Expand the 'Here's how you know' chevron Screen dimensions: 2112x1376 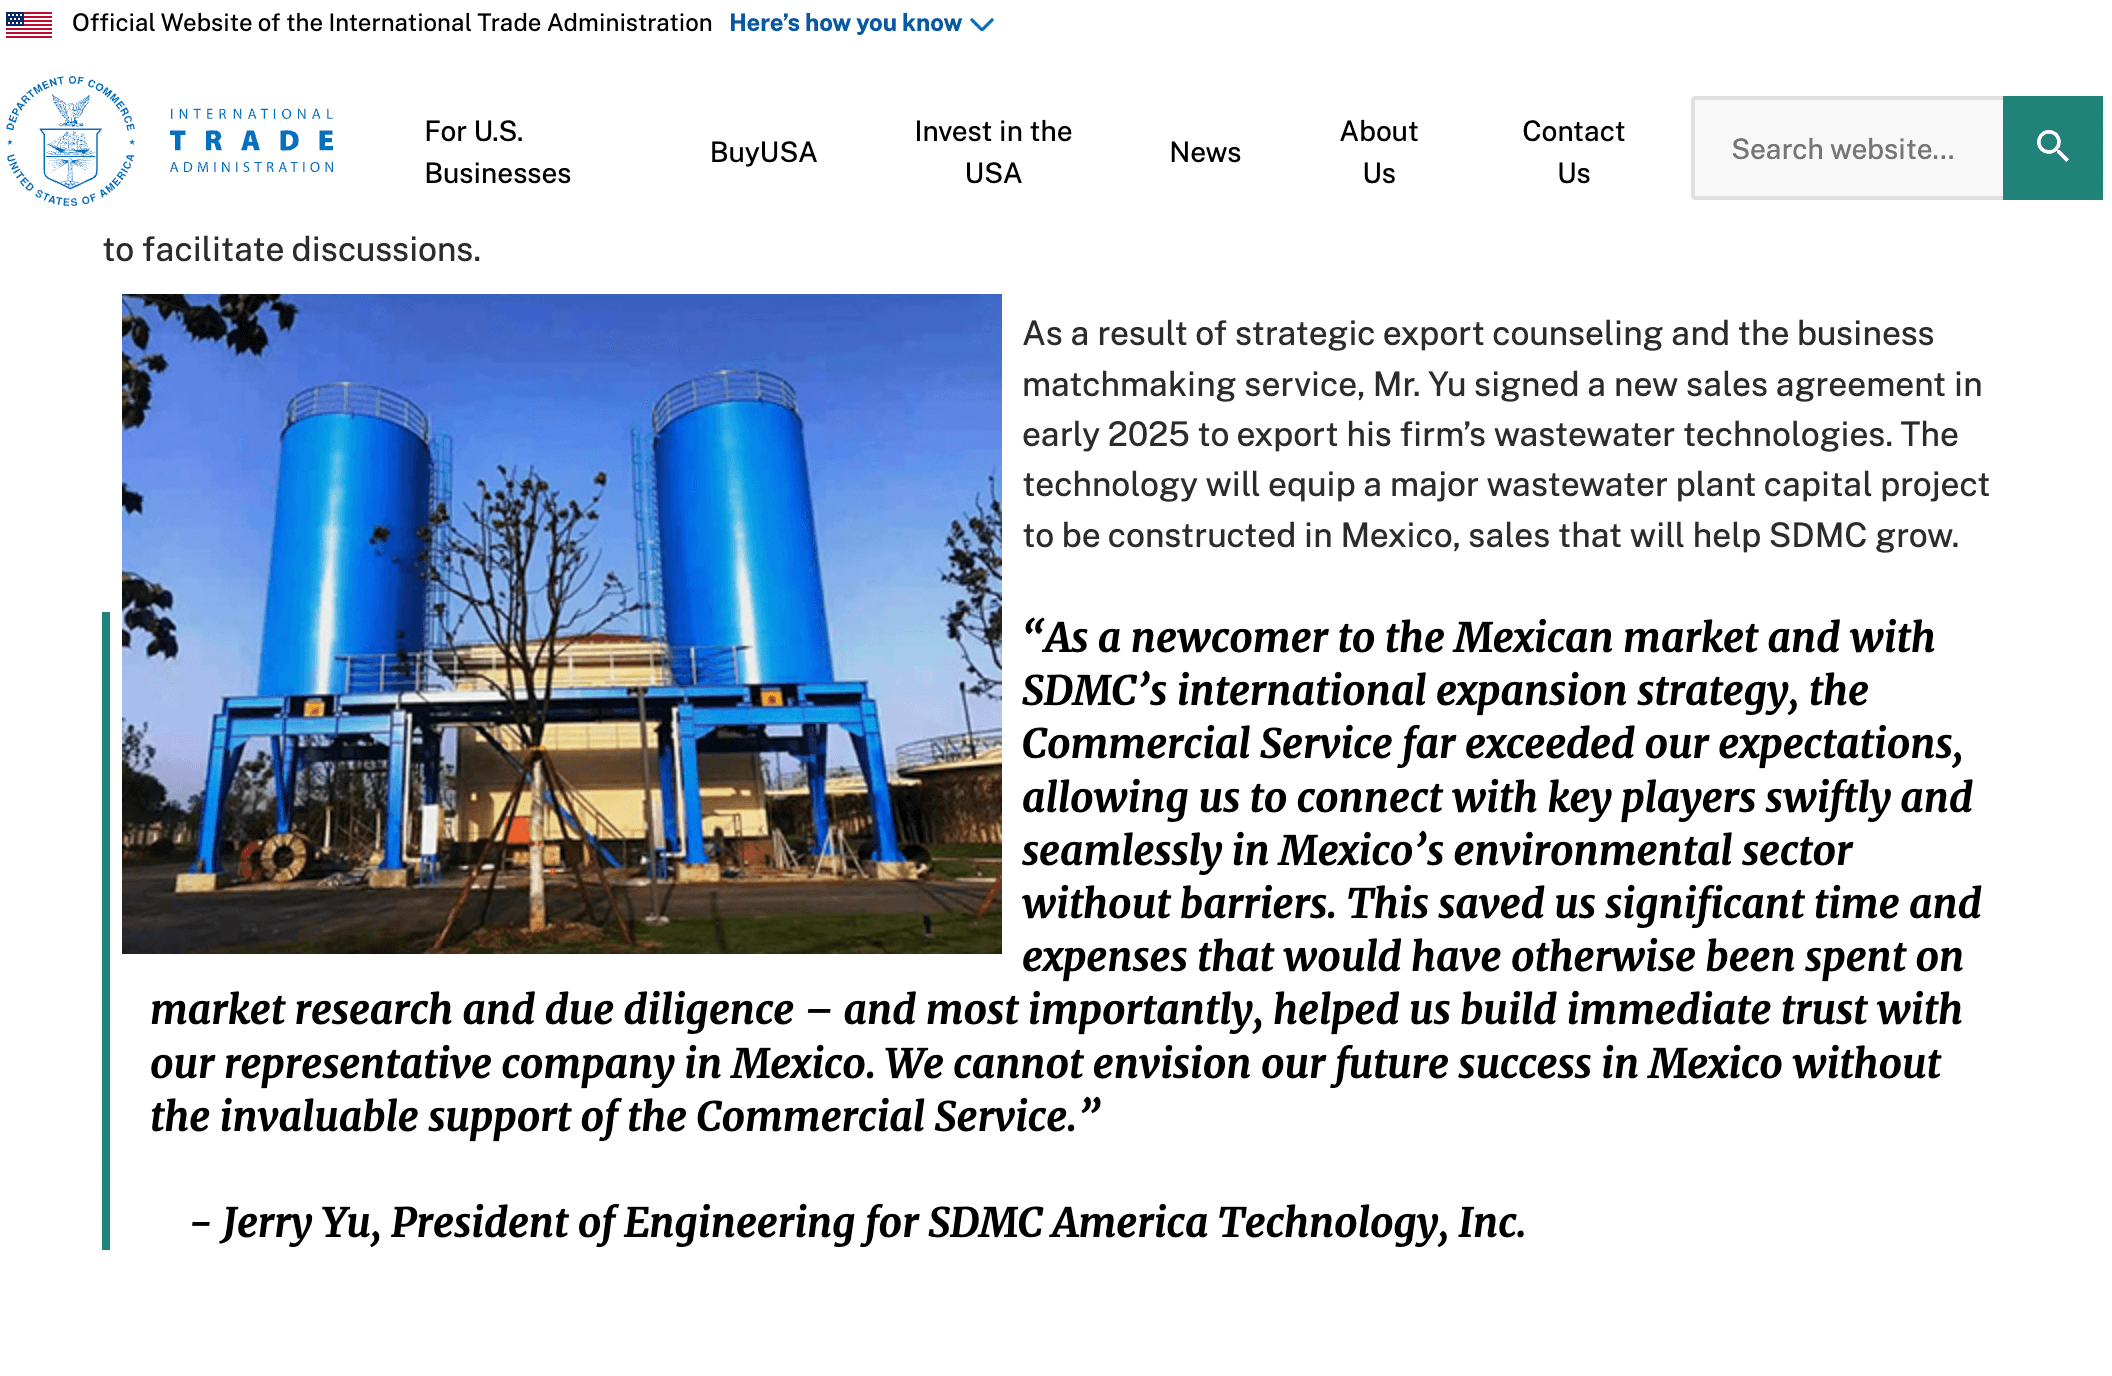click(983, 24)
